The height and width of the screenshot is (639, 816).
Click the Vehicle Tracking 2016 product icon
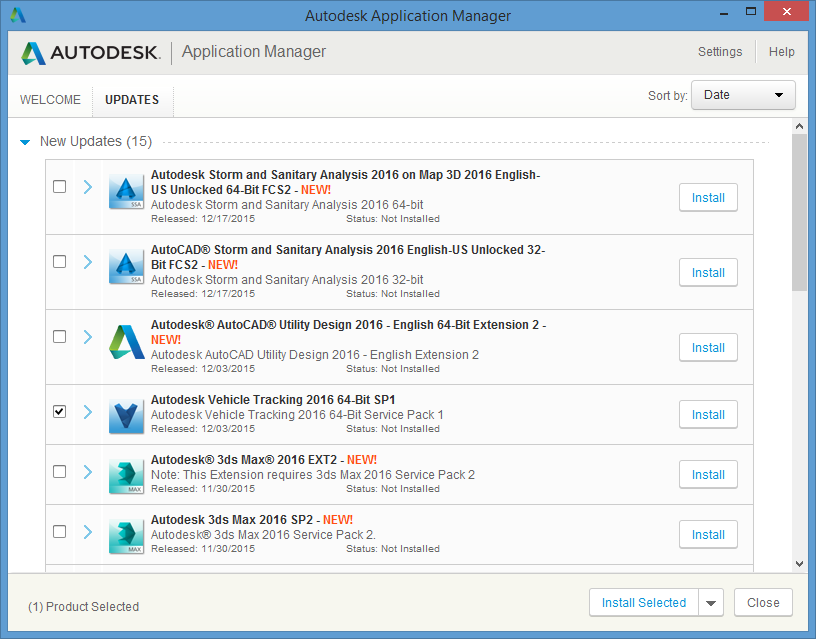coord(126,417)
